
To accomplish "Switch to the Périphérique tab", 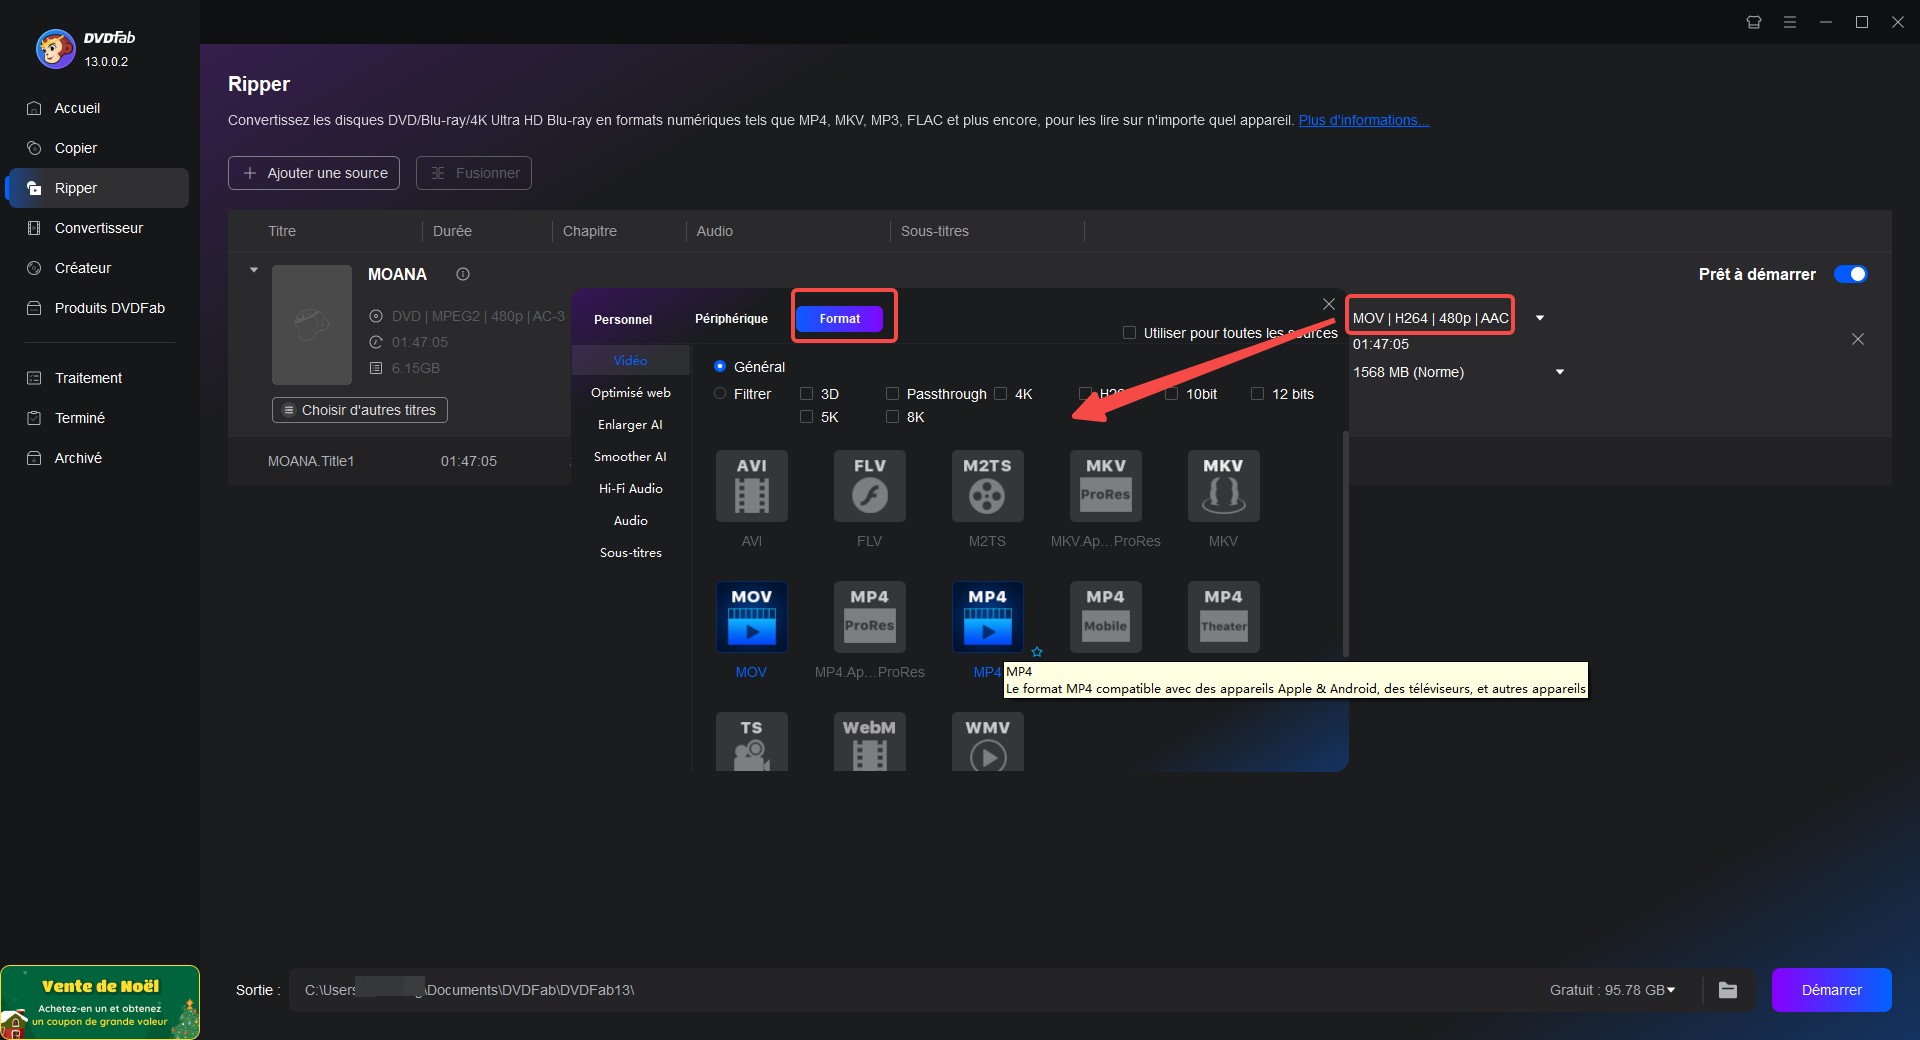I will 731,319.
